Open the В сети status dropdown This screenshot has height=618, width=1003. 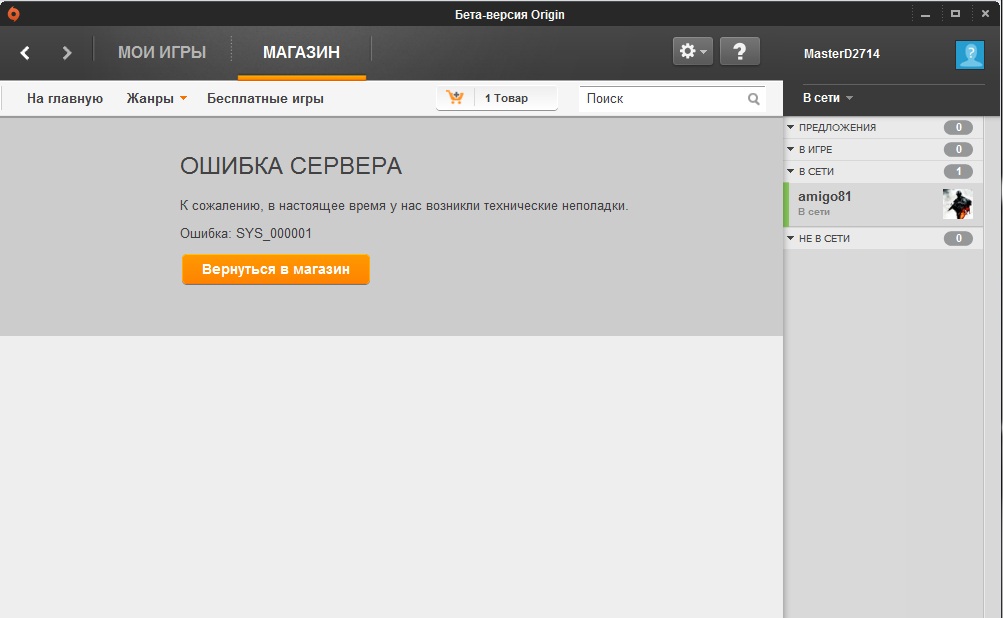tap(828, 98)
